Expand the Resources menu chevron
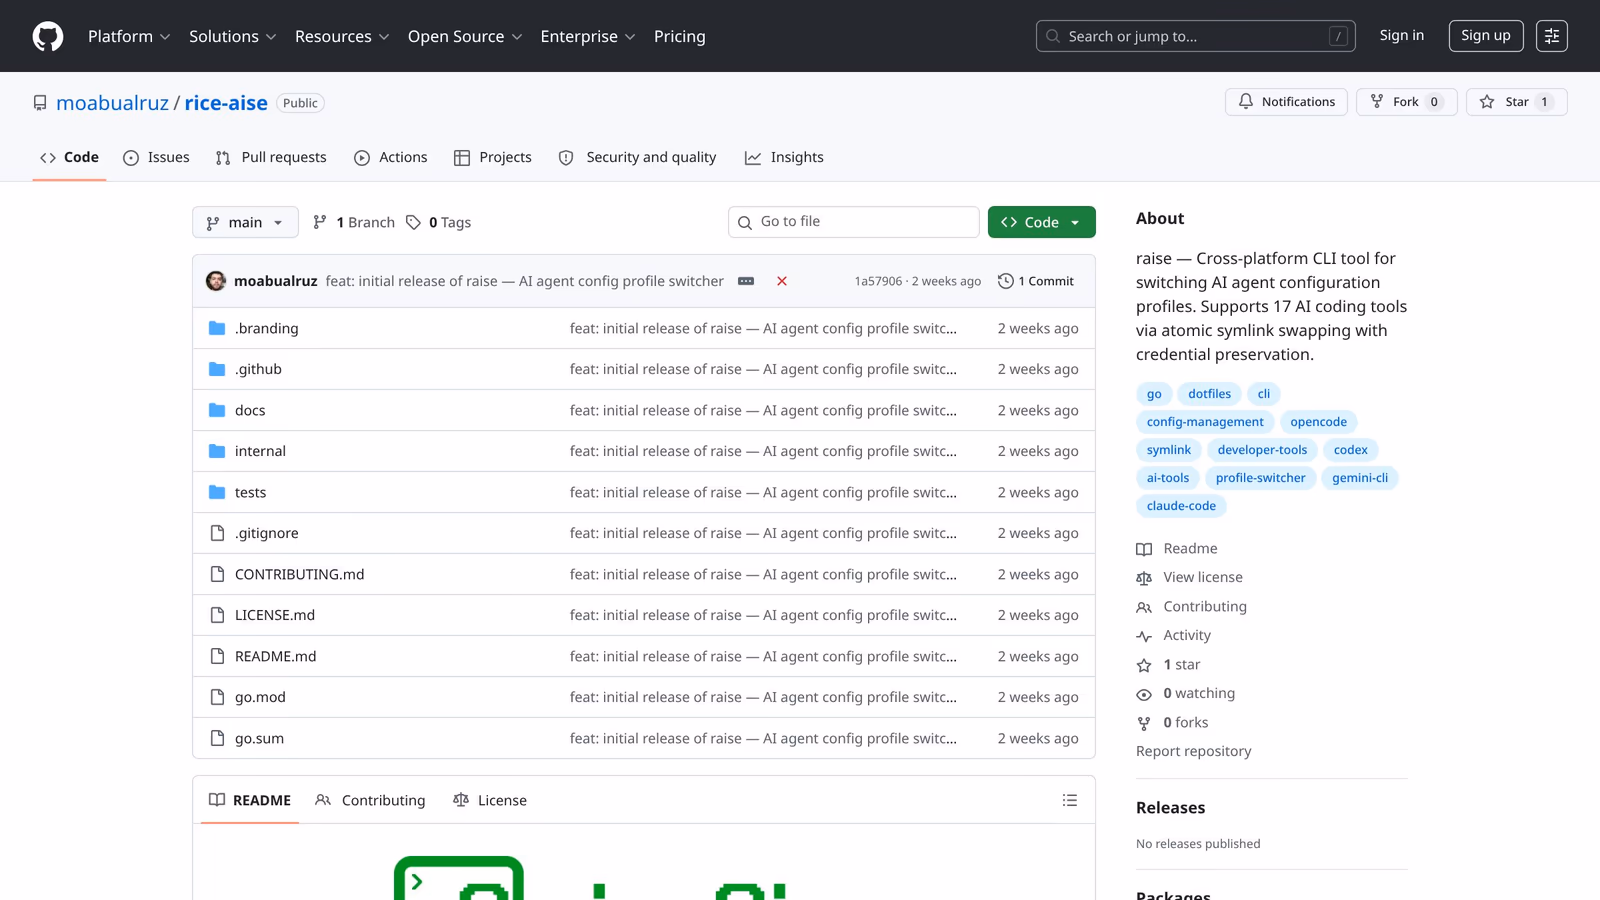 coord(386,36)
